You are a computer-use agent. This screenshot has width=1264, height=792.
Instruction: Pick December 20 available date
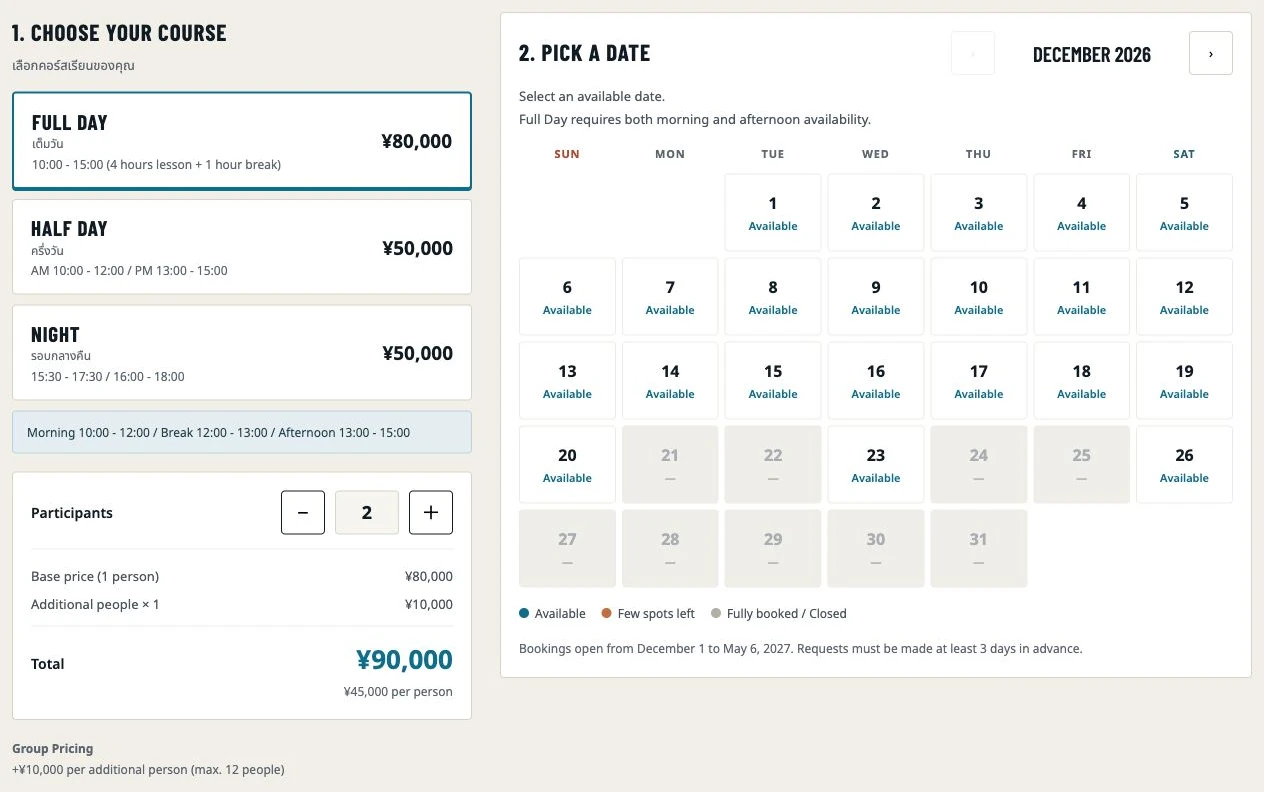[x=567, y=465]
